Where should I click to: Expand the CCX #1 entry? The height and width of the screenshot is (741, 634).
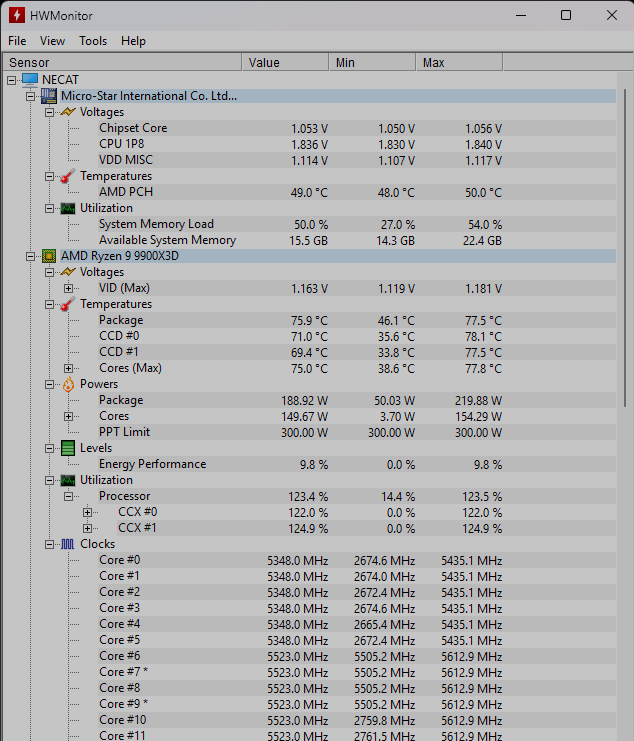pyautogui.click(x=87, y=528)
